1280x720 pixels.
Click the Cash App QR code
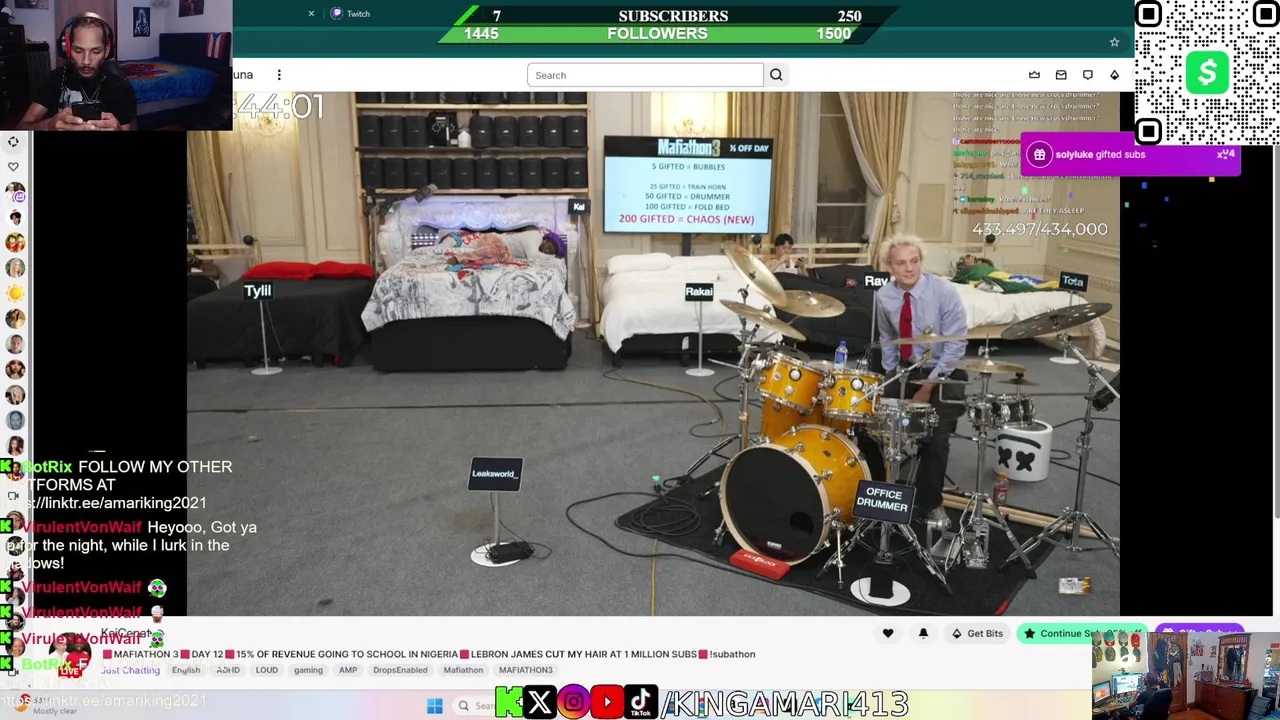[x=1207, y=73]
